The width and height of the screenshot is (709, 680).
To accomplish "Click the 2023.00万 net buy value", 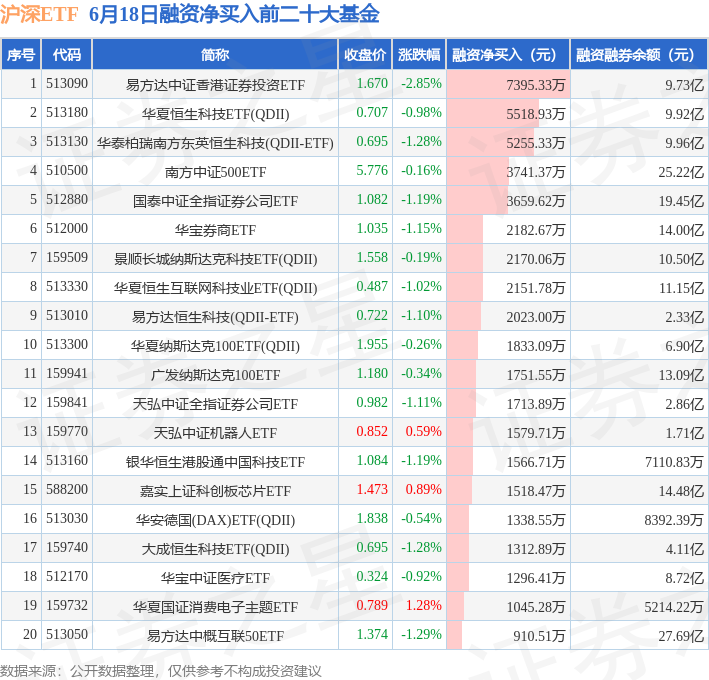I will [536, 316].
